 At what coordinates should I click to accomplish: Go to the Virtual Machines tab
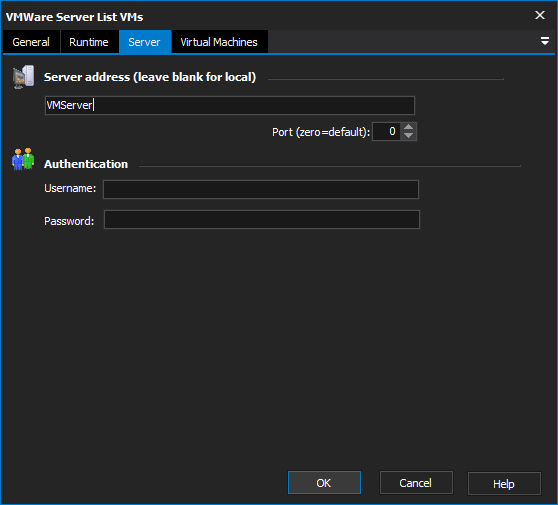pos(219,42)
